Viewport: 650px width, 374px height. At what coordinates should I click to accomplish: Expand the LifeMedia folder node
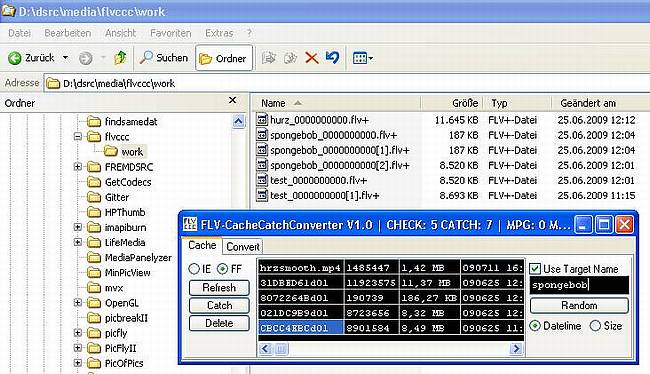point(78,242)
